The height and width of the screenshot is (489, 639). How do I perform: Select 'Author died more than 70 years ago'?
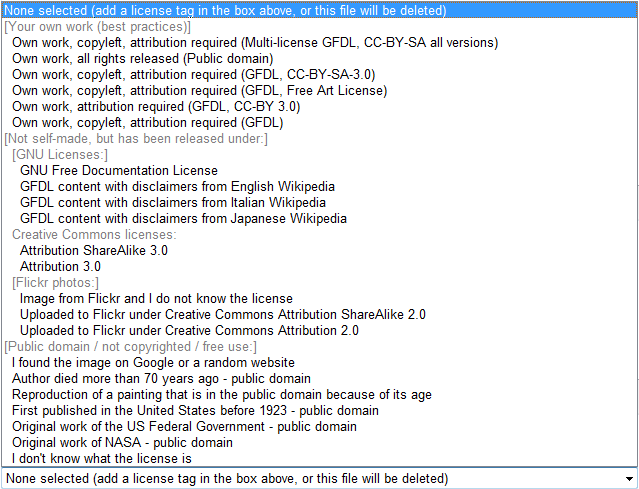pos(161,379)
